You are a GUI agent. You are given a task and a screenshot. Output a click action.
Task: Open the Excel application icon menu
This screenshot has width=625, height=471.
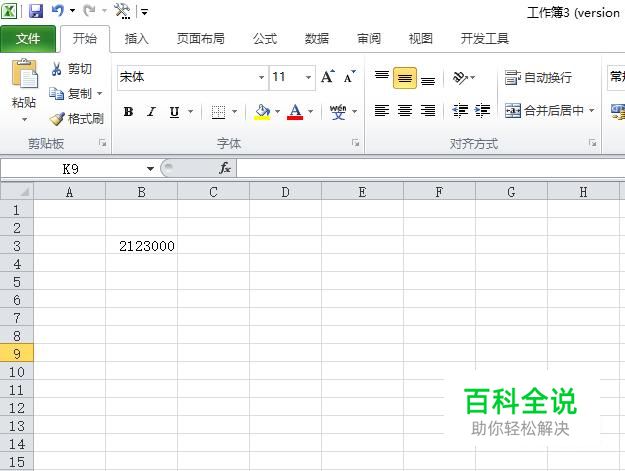[x=9, y=11]
